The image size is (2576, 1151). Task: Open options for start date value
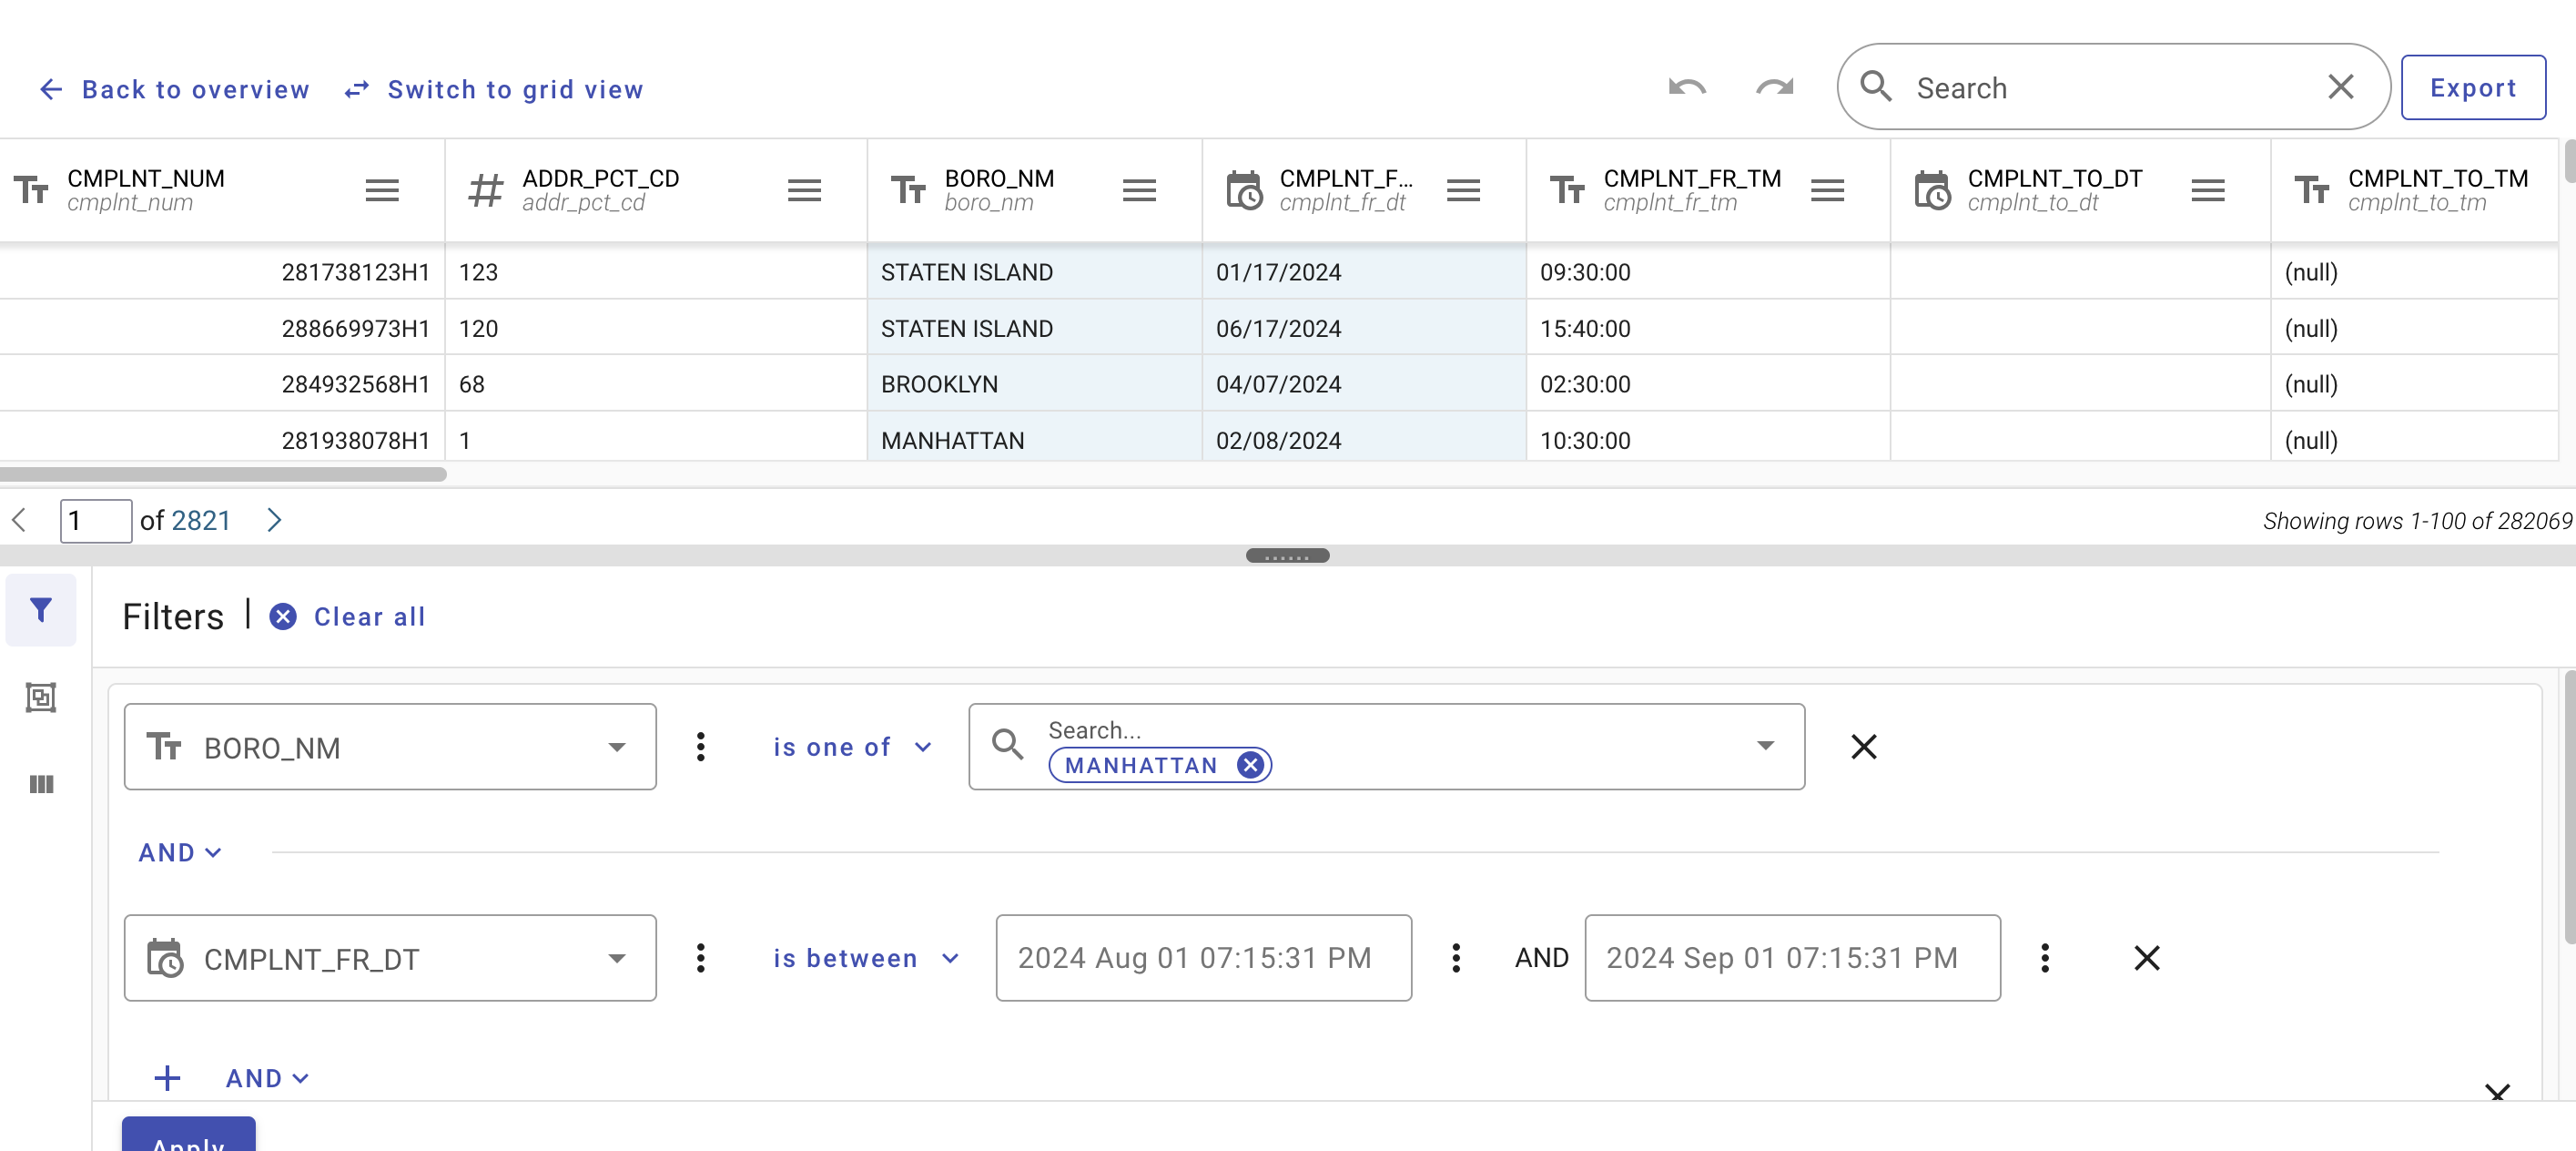pyautogui.click(x=1455, y=958)
